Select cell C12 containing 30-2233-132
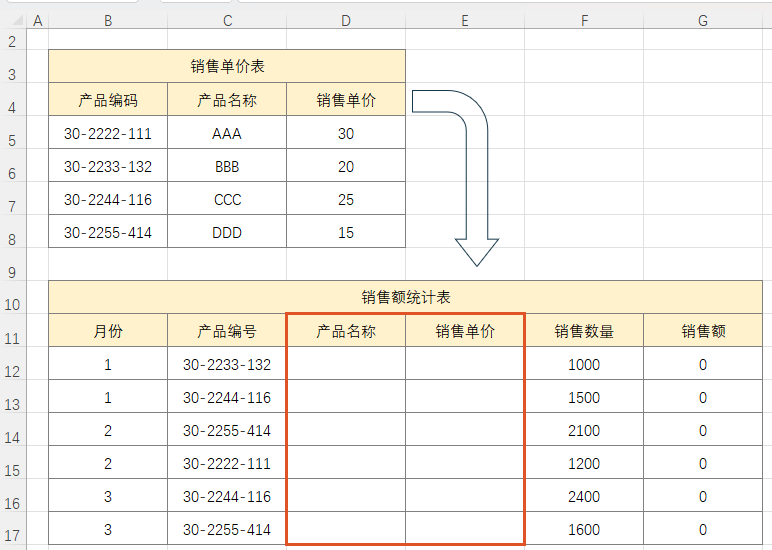 [x=227, y=364]
